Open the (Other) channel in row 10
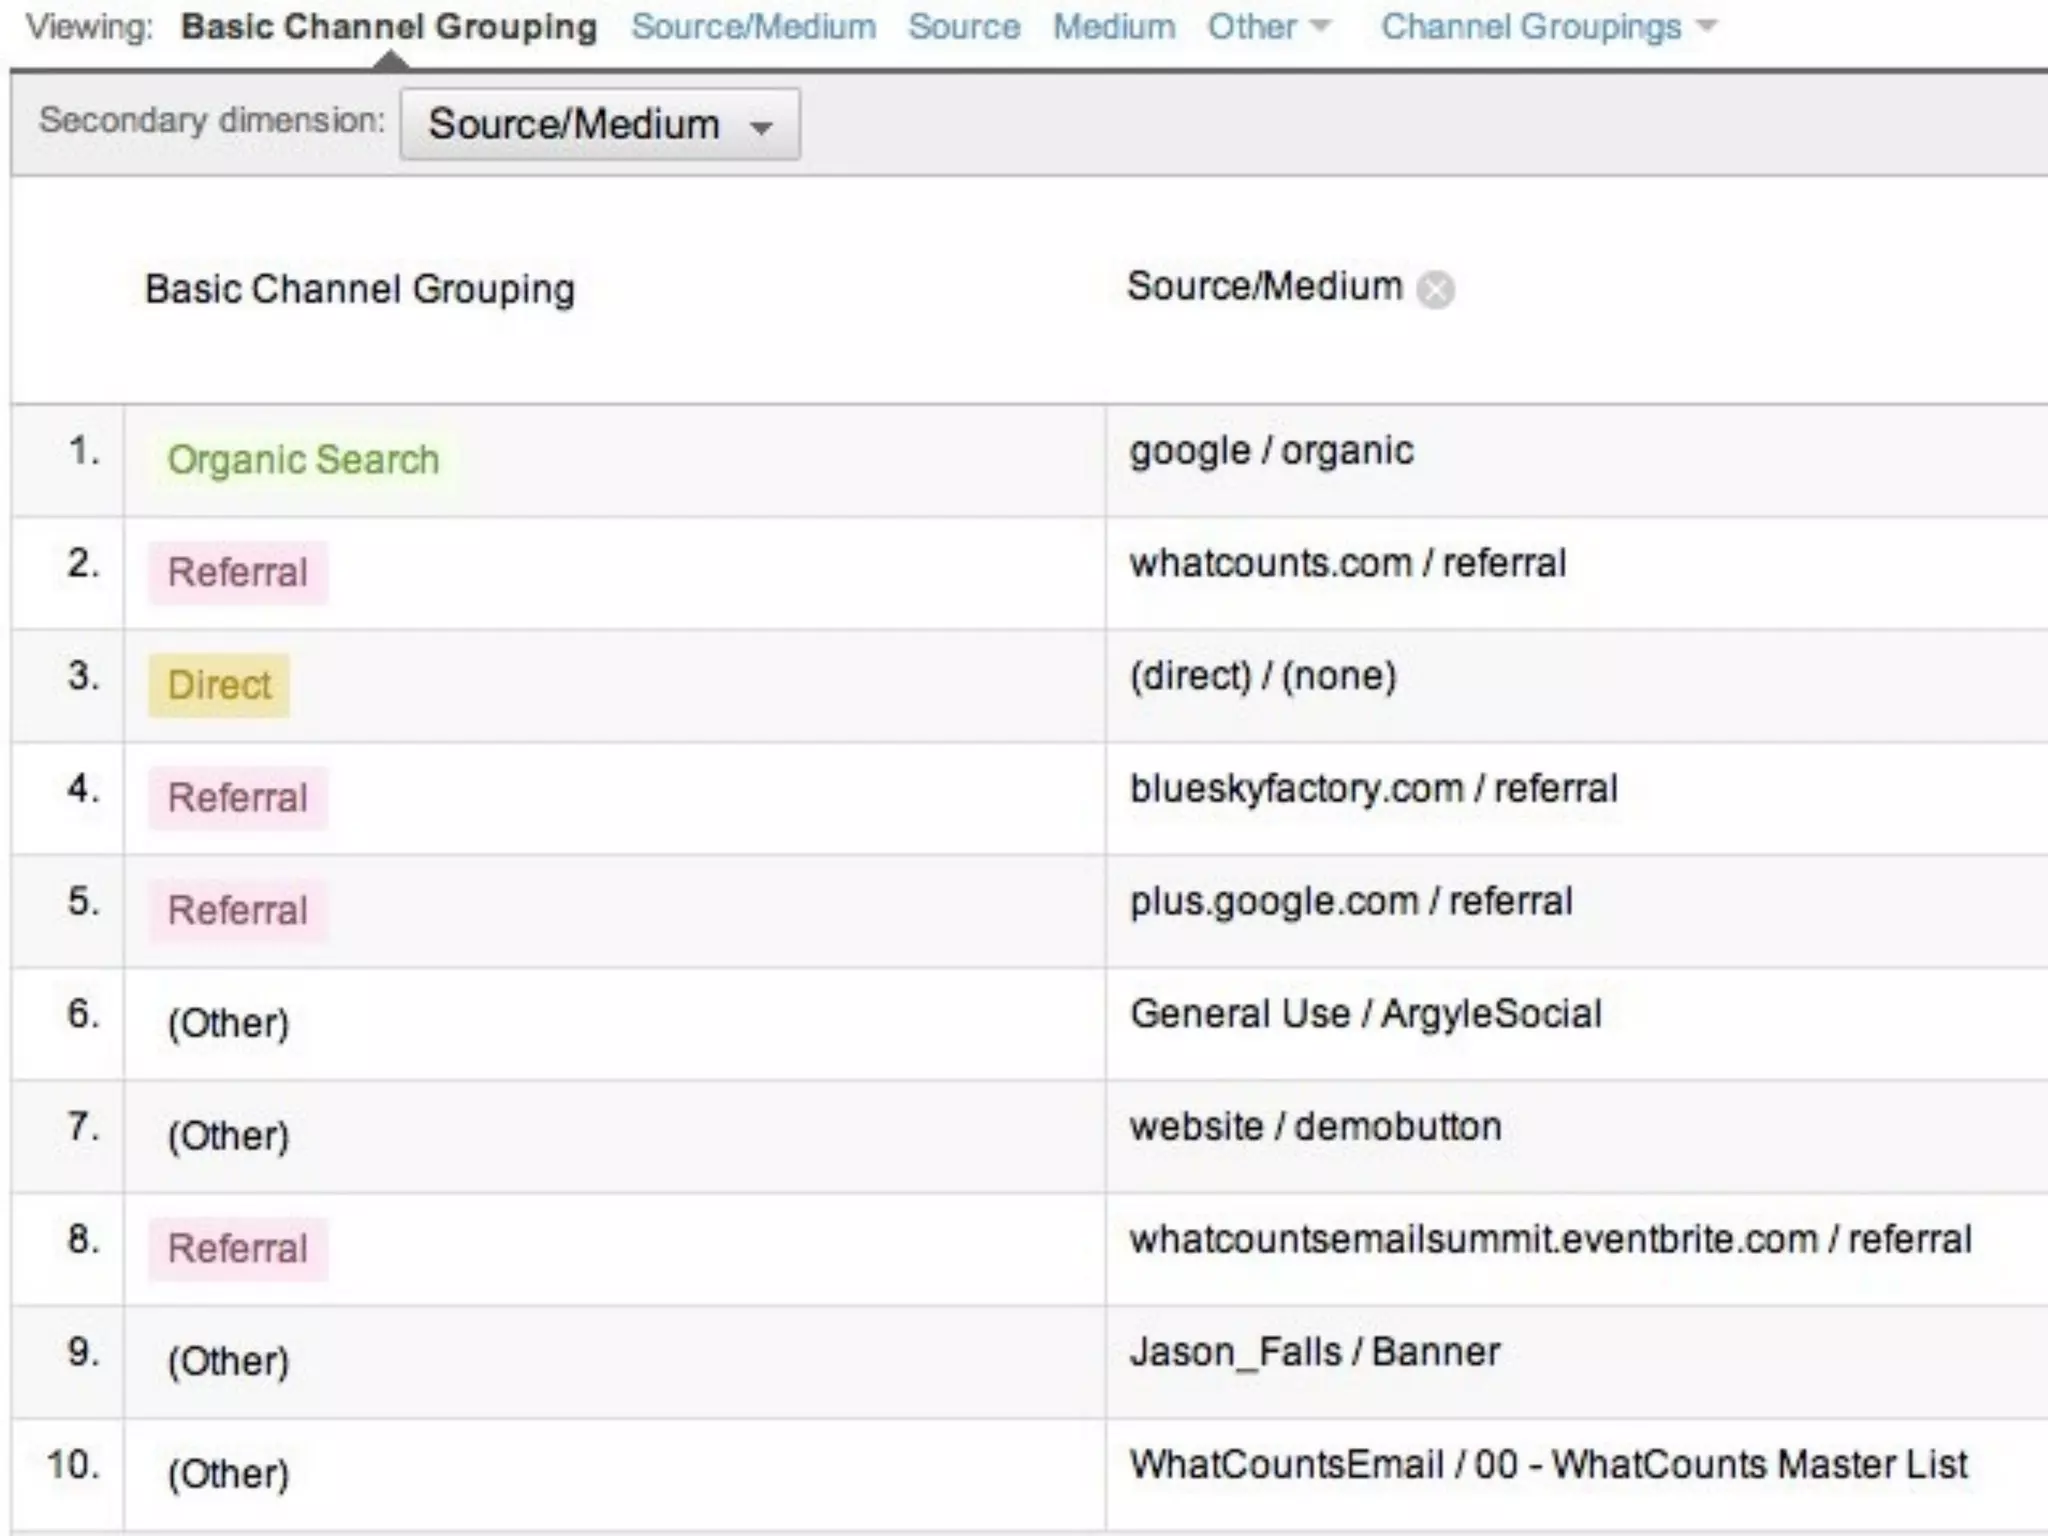Screen dimensions: 2048x1536 [228, 1475]
